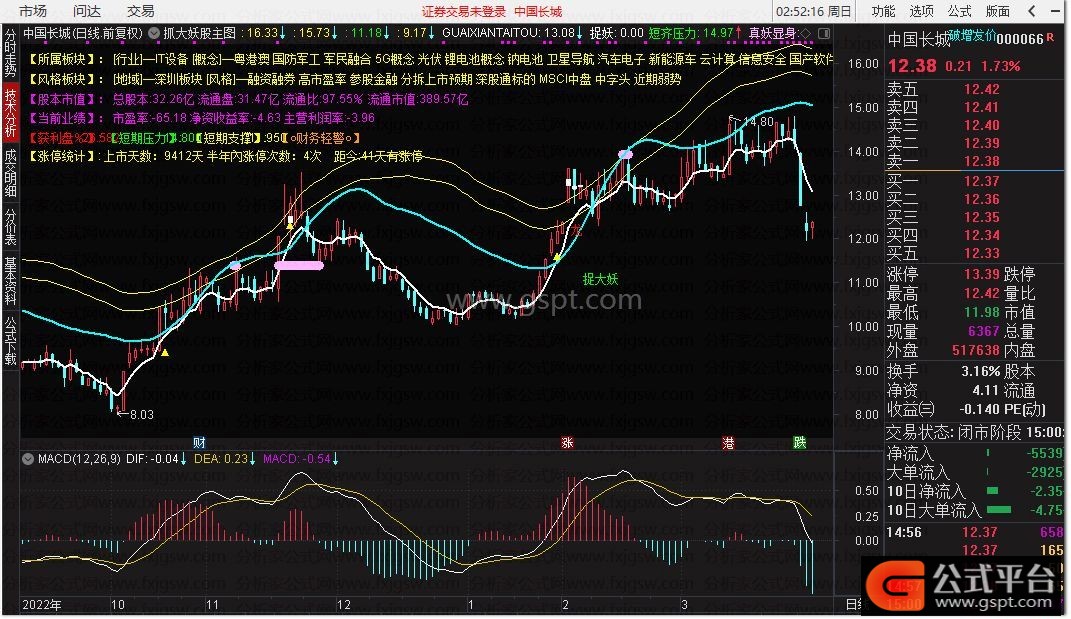Viewport: 1071px width, 619px height.
Task: Select the 成交明细 sidebar tab
Action: point(10,173)
